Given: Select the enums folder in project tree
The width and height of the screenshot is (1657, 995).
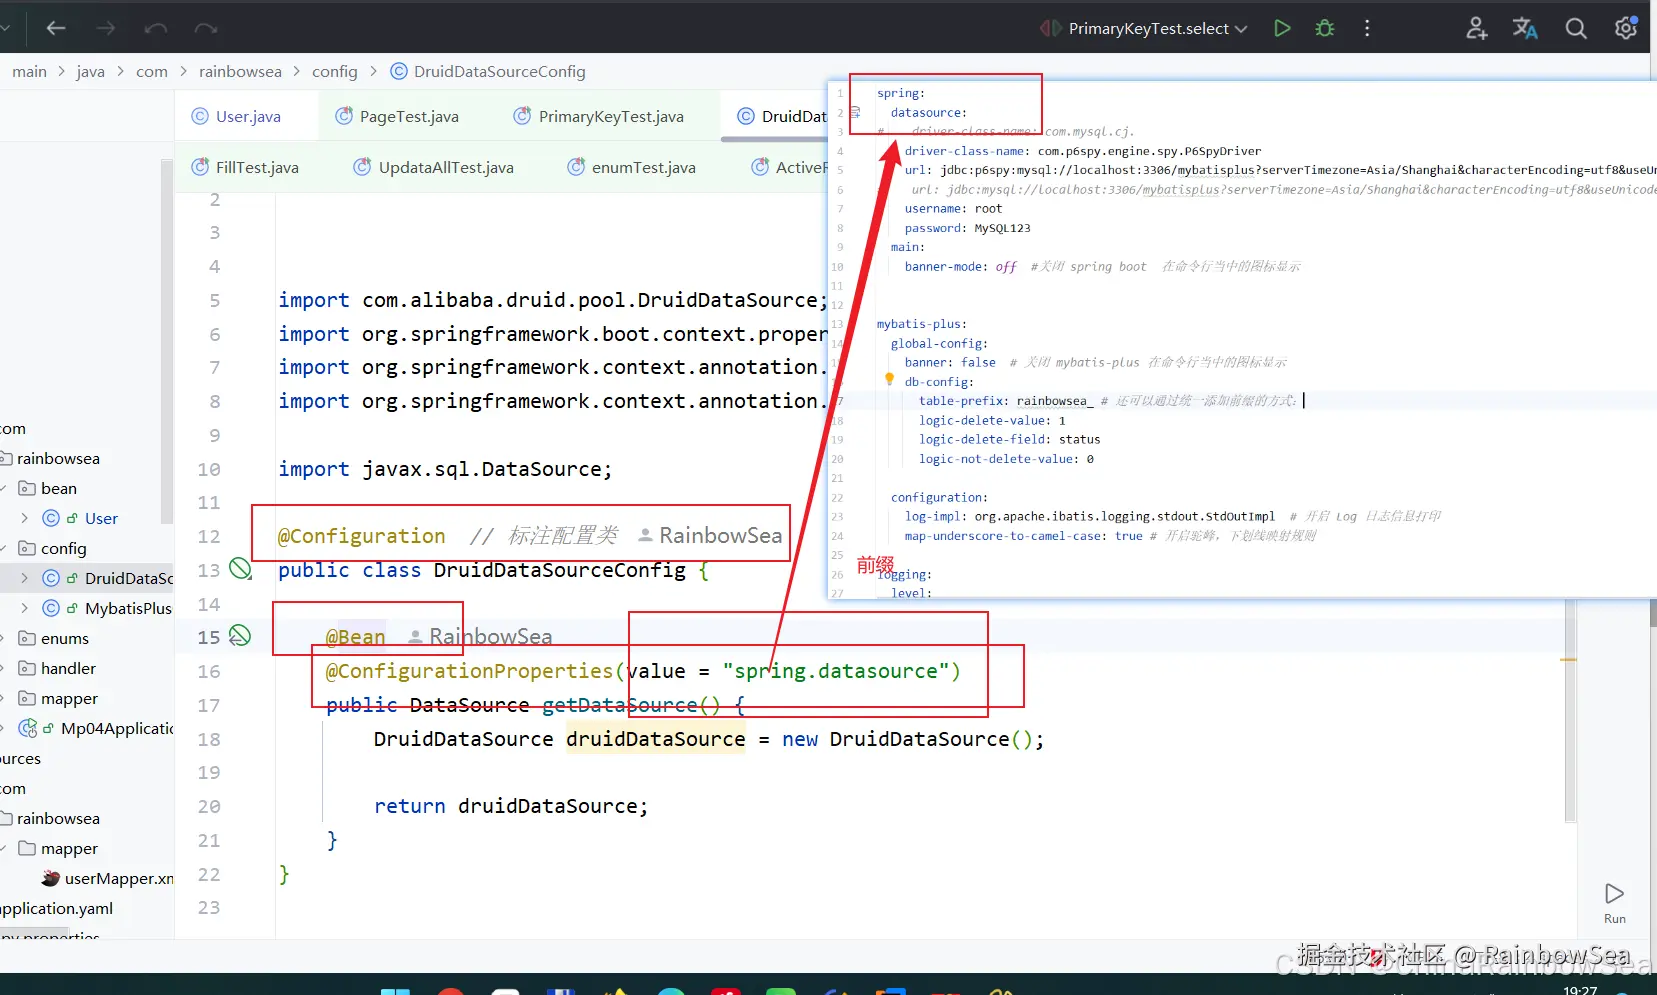Looking at the screenshot, I should pyautogui.click(x=65, y=638).
